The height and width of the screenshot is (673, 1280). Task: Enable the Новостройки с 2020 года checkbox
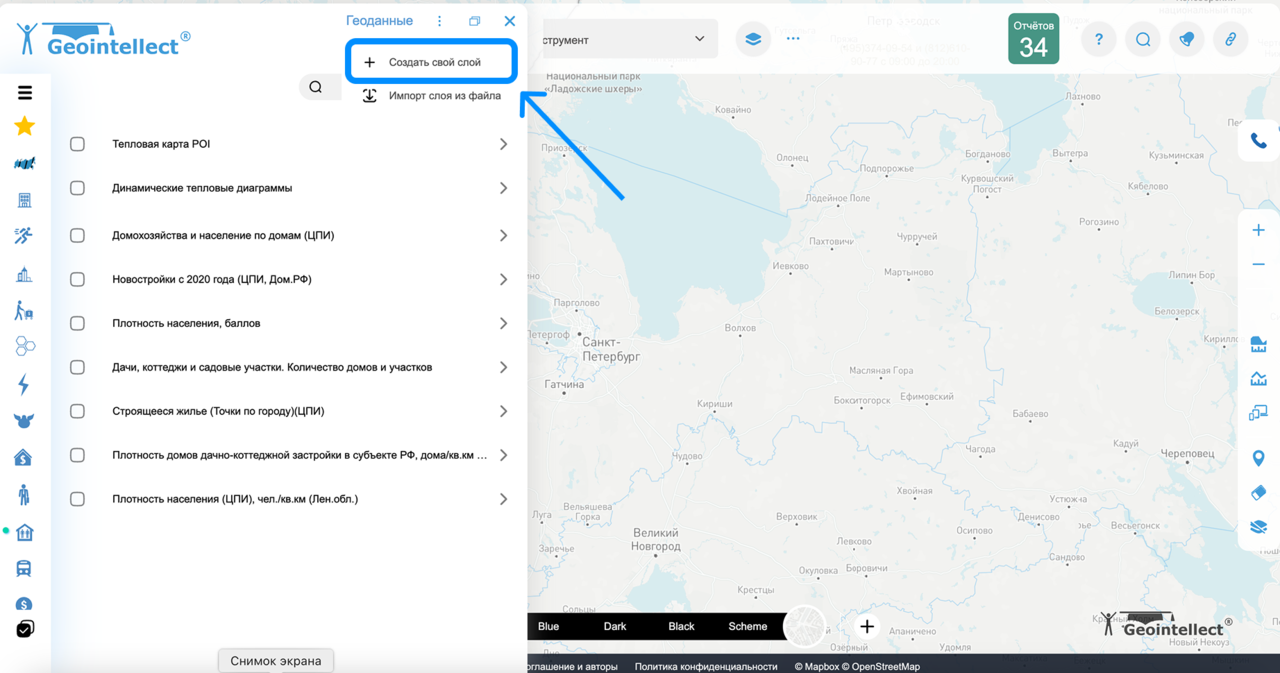pyautogui.click(x=77, y=279)
